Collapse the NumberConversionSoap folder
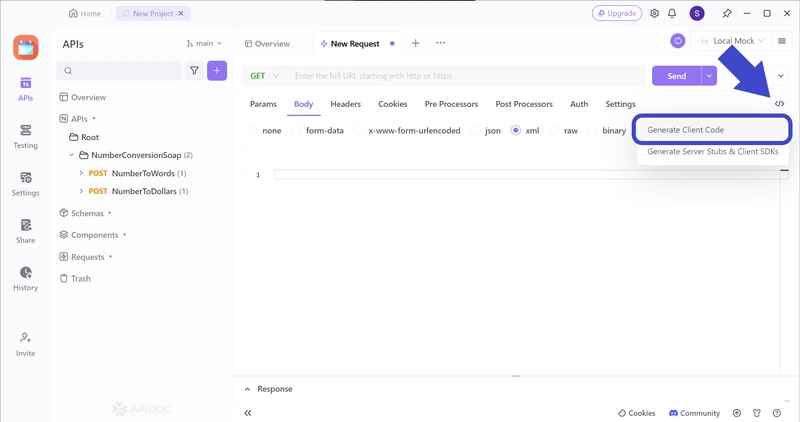 pos(71,155)
